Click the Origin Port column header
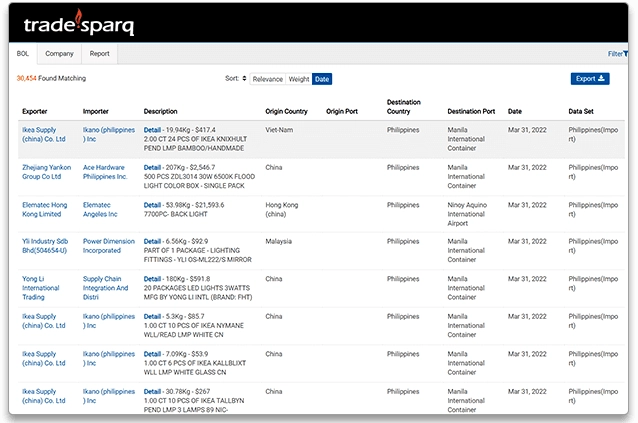 [342, 111]
